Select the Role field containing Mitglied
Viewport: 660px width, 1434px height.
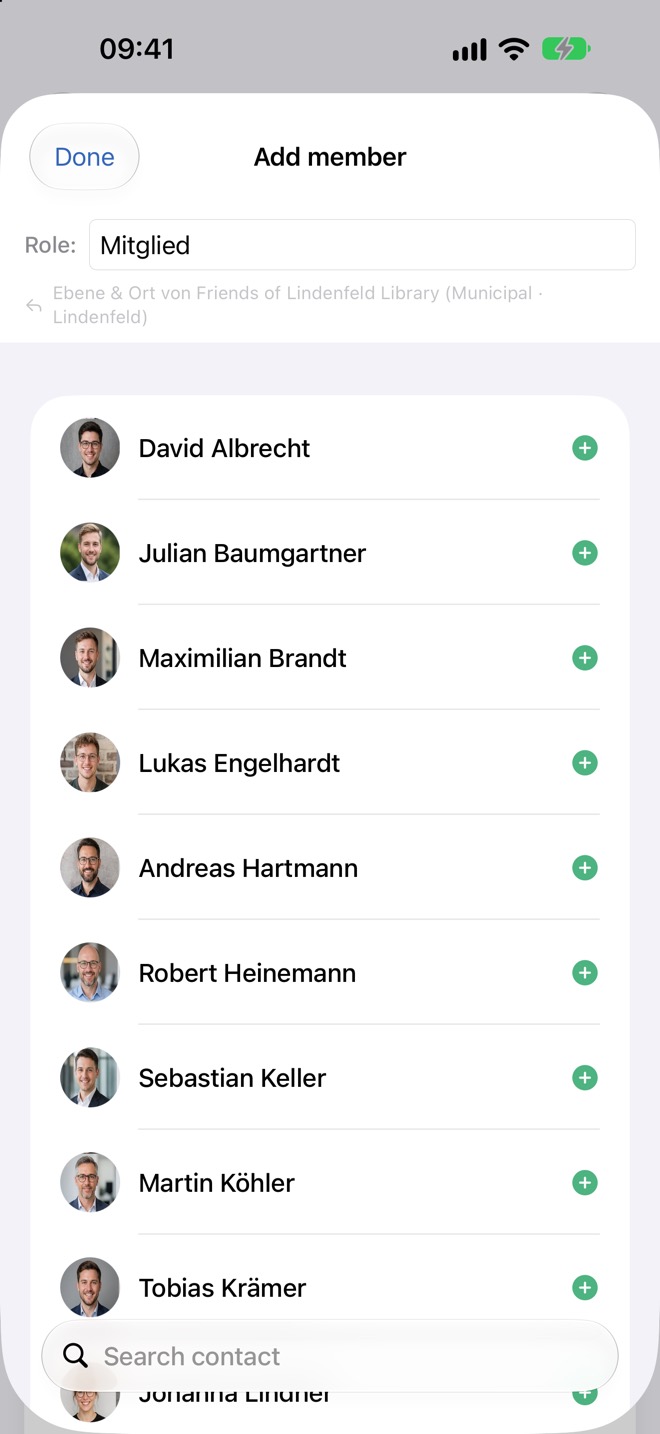pyautogui.click(x=362, y=245)
